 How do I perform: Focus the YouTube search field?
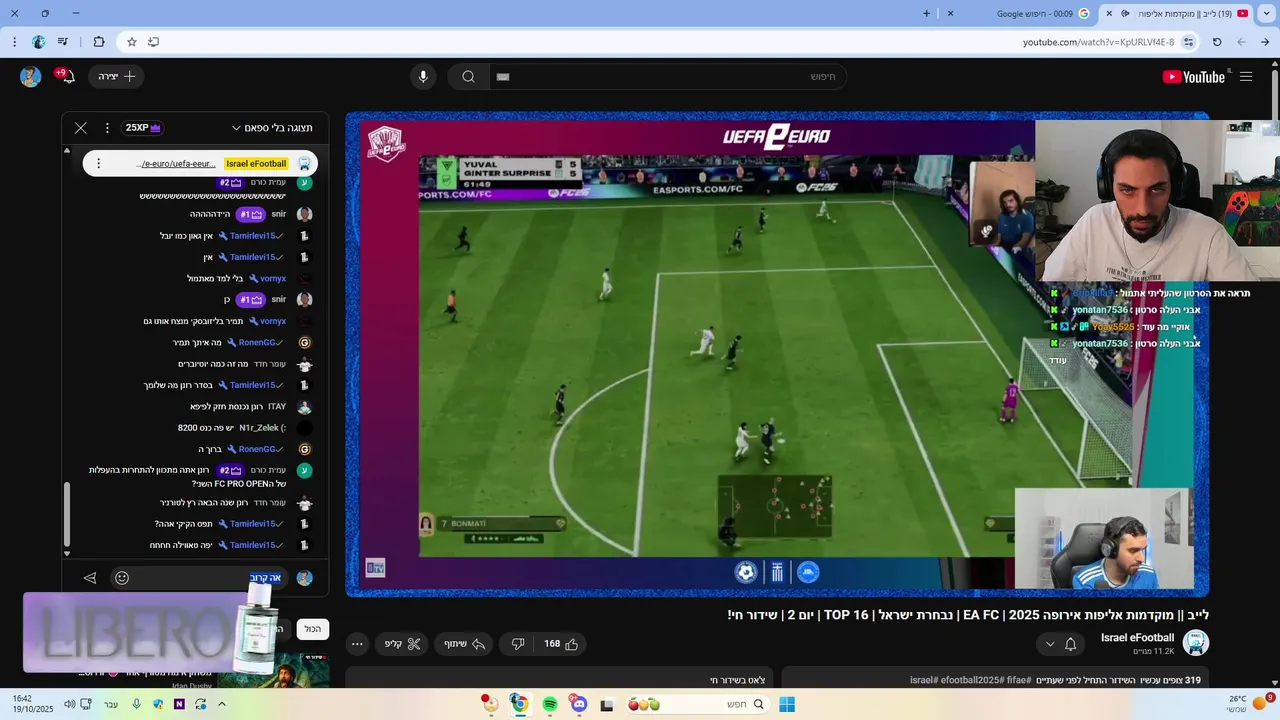coord(668,77)
